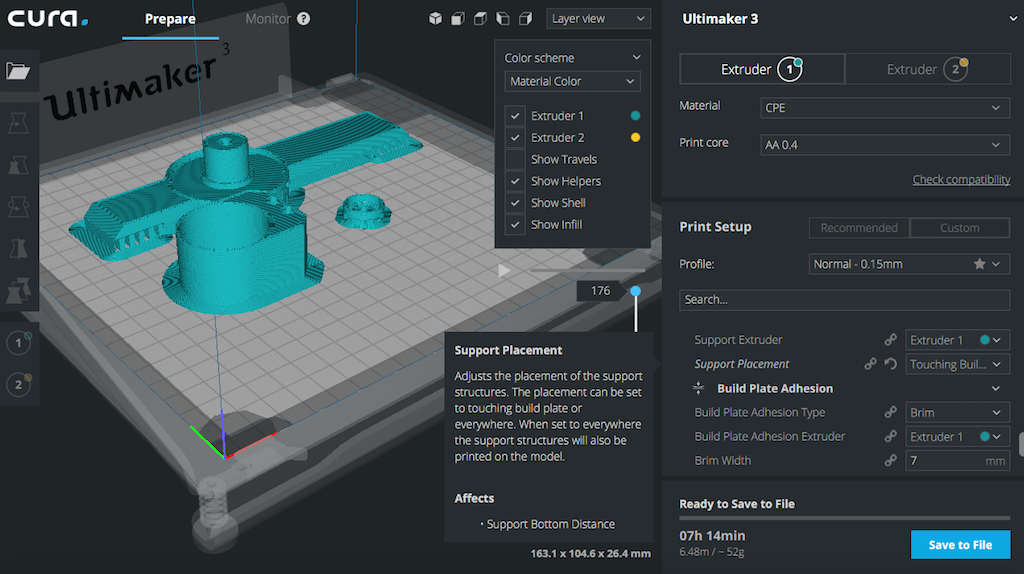Click link icon beside Build Plate Adhesion Type
The width and height of the screenshot is (1024, 574).
tap(891, 412)
